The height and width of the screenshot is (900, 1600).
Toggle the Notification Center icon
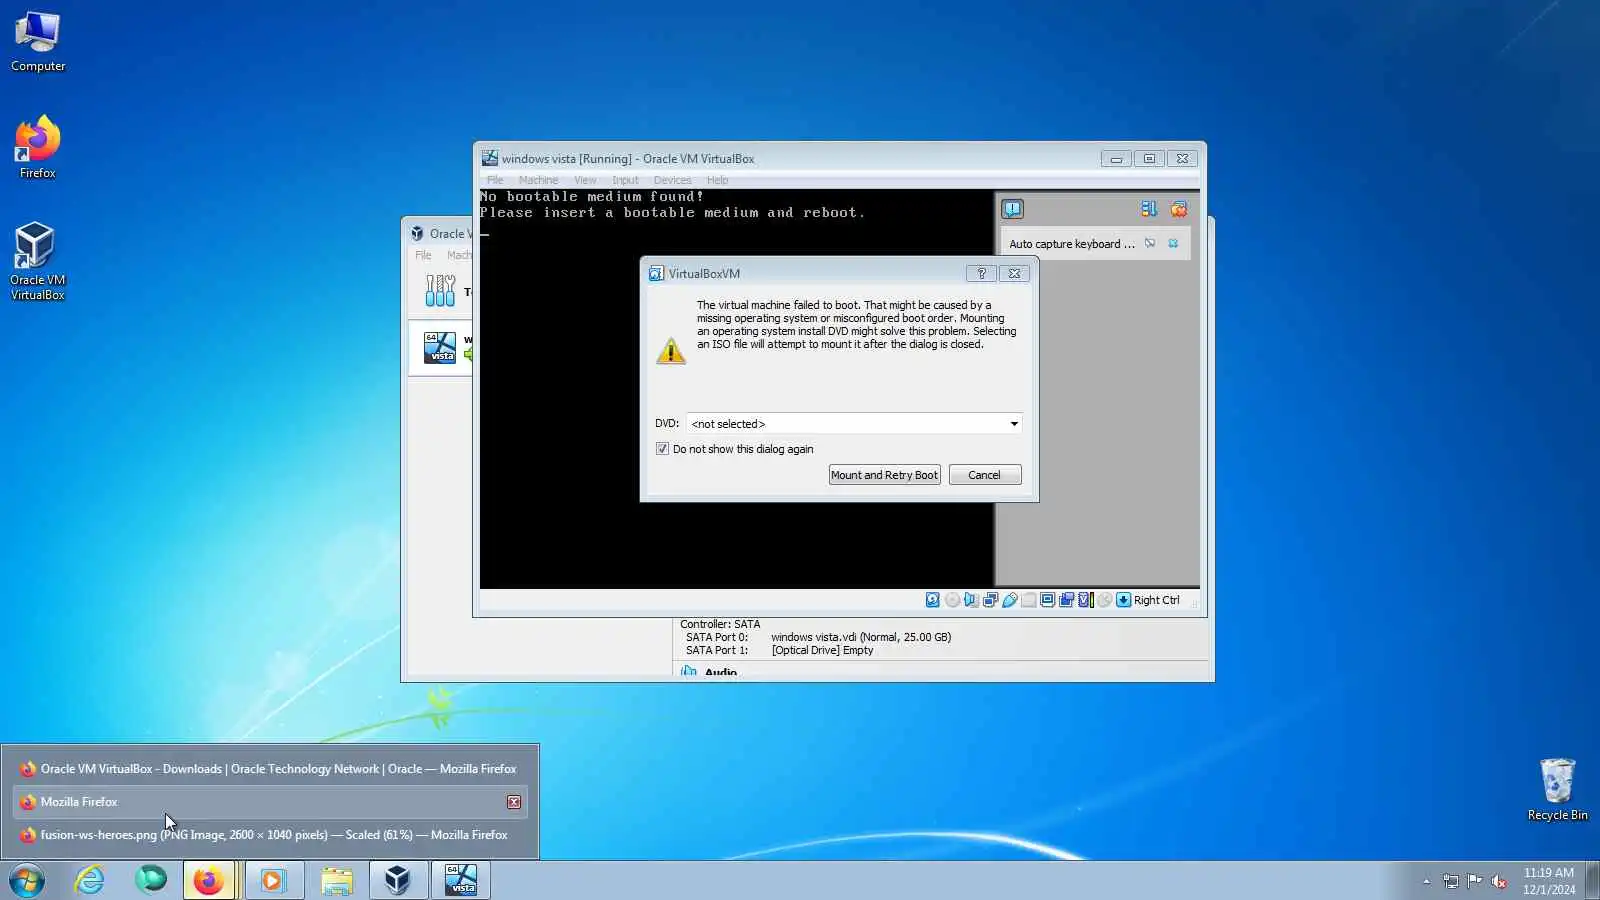tap(1012, 209)
